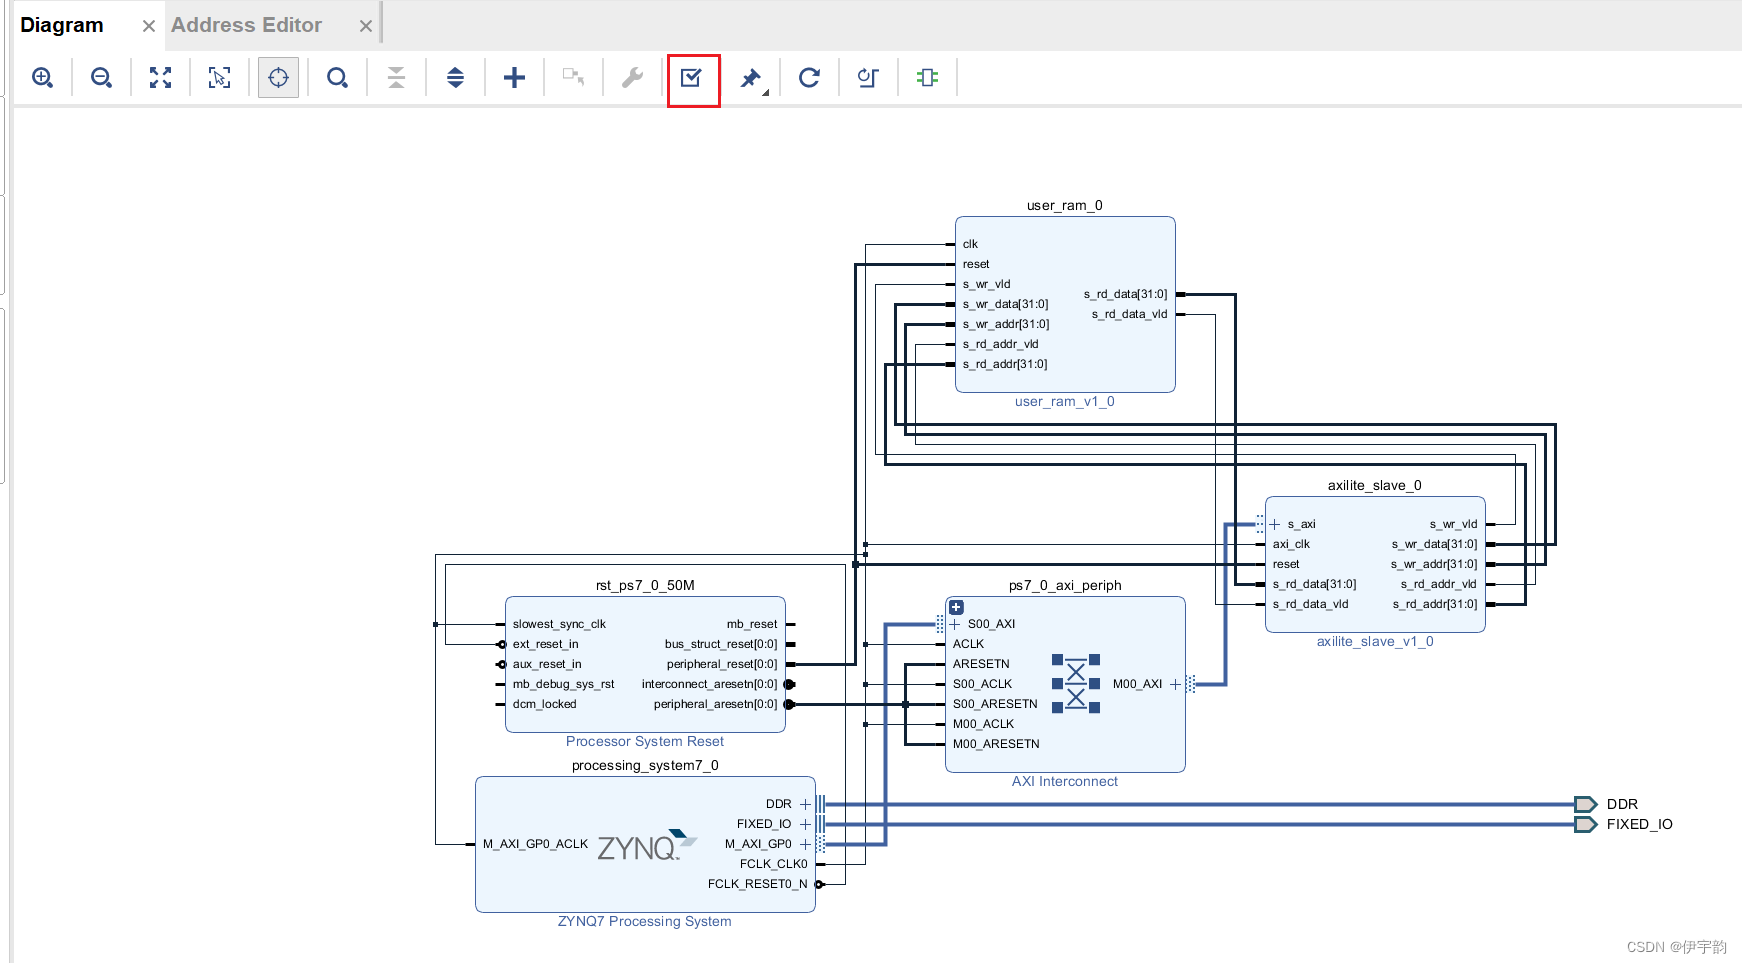Close the Address Editor tab
Viewport: 1742px width, 963px height.
pyautogui.click(x=366, y=26)
